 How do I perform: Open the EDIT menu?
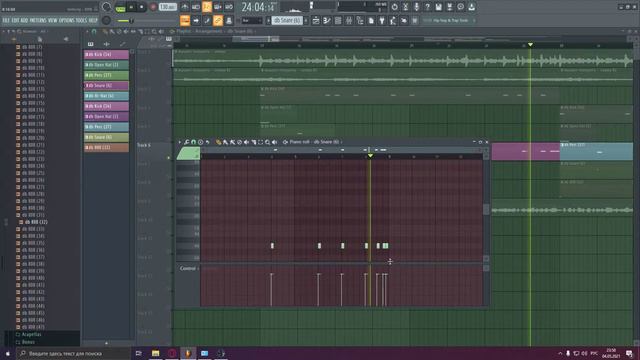15,20
